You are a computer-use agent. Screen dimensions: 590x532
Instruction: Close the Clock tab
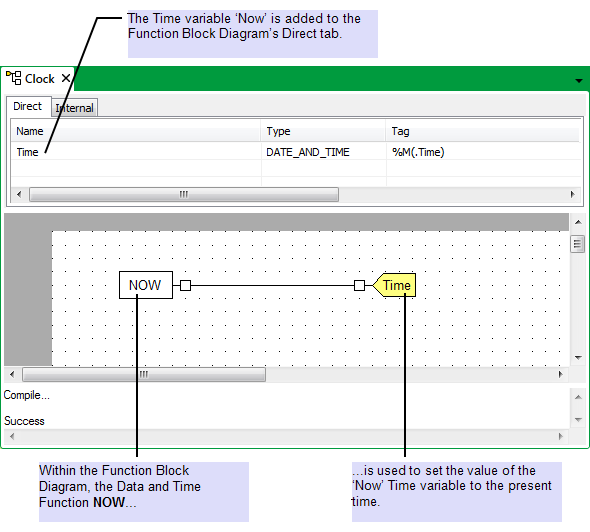66,78
